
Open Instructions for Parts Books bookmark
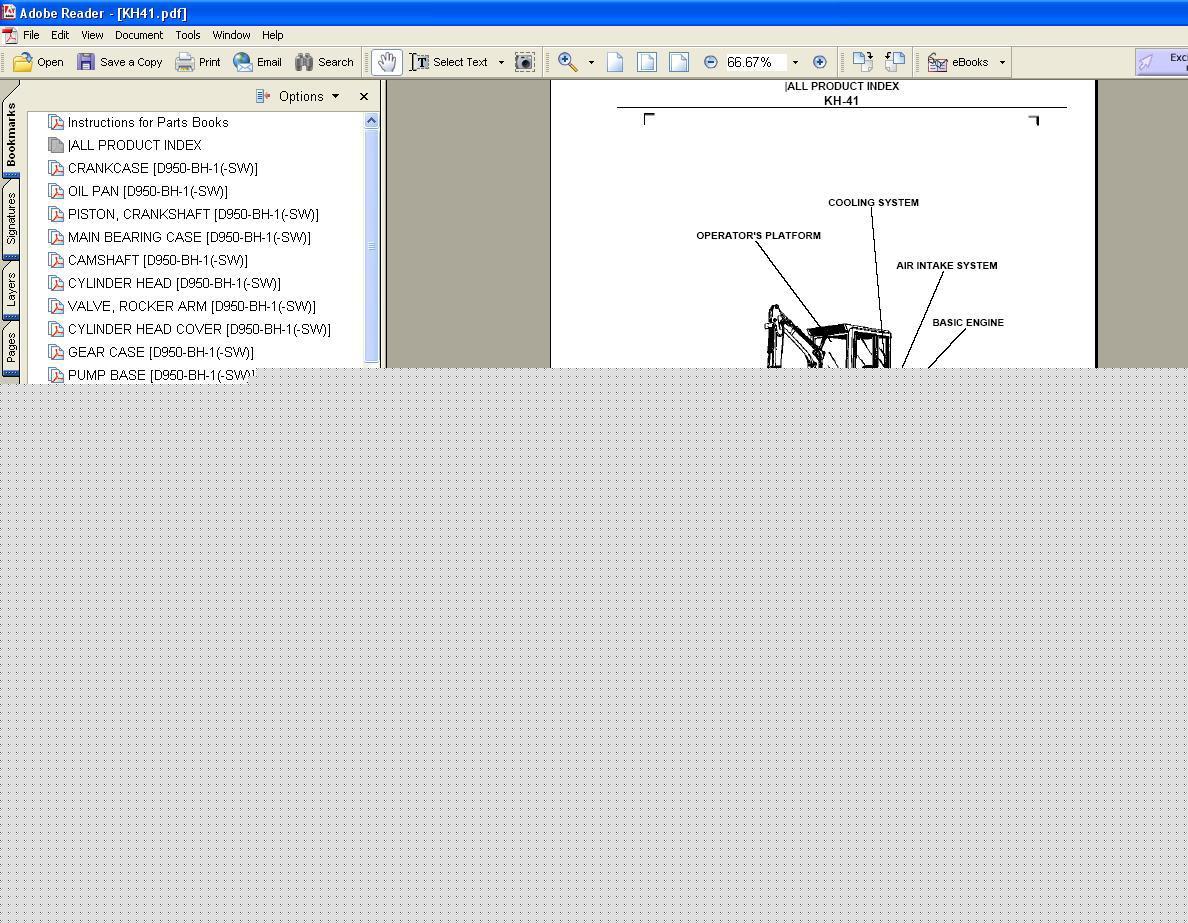148,122
